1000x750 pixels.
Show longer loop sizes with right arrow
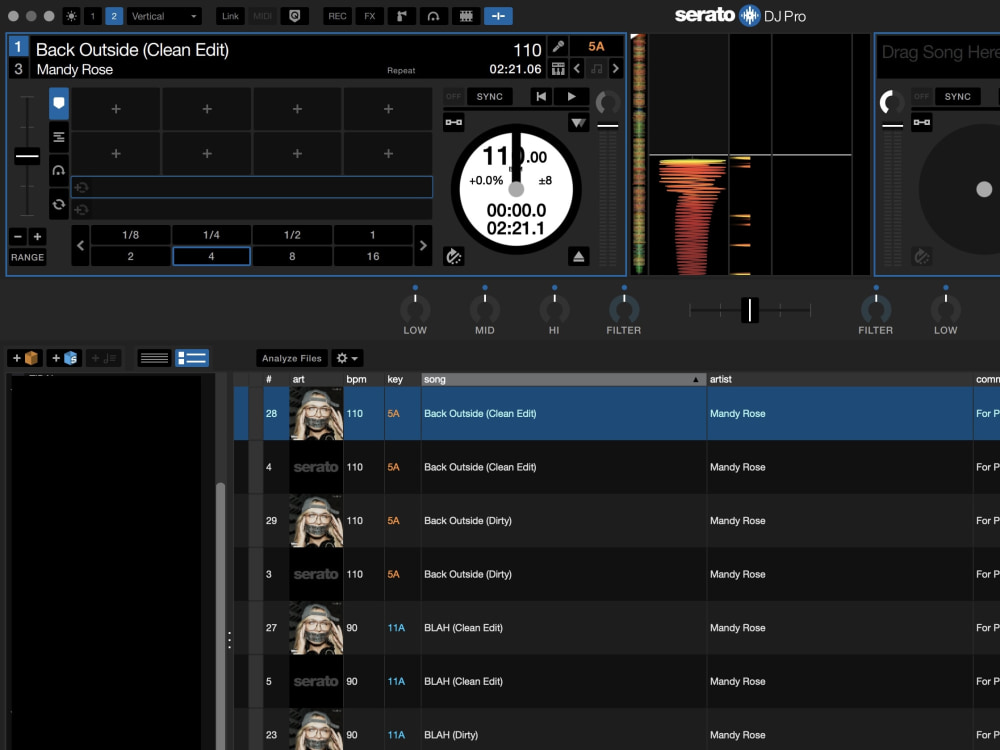tap(423, 246)
